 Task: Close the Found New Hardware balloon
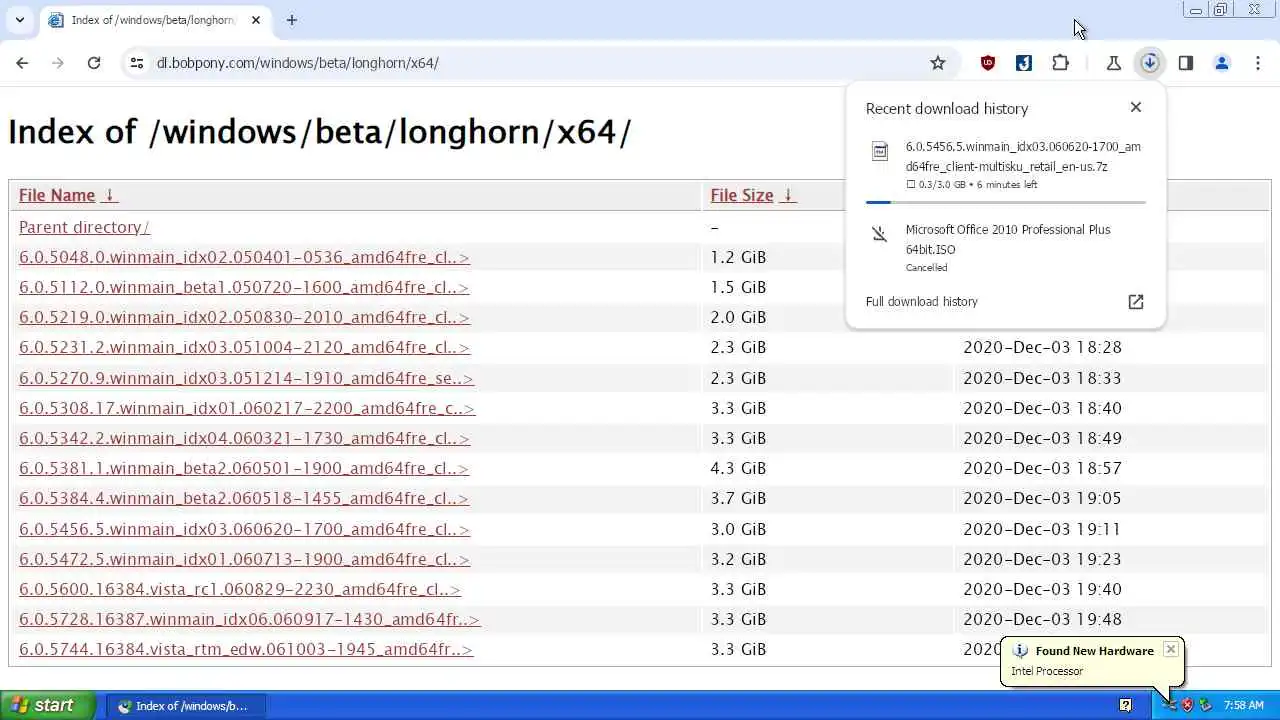pos(1171,650)
